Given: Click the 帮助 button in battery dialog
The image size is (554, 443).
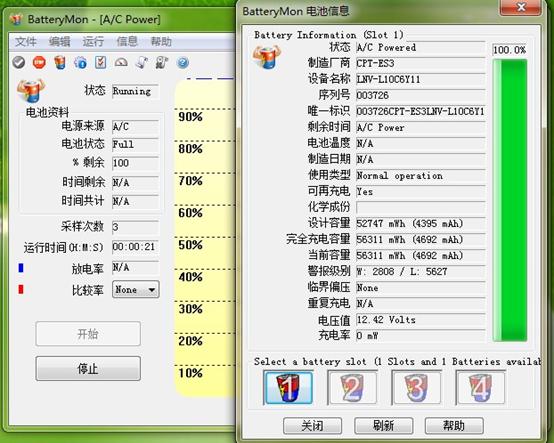Looking at the screenshot, I should (454, 426).
